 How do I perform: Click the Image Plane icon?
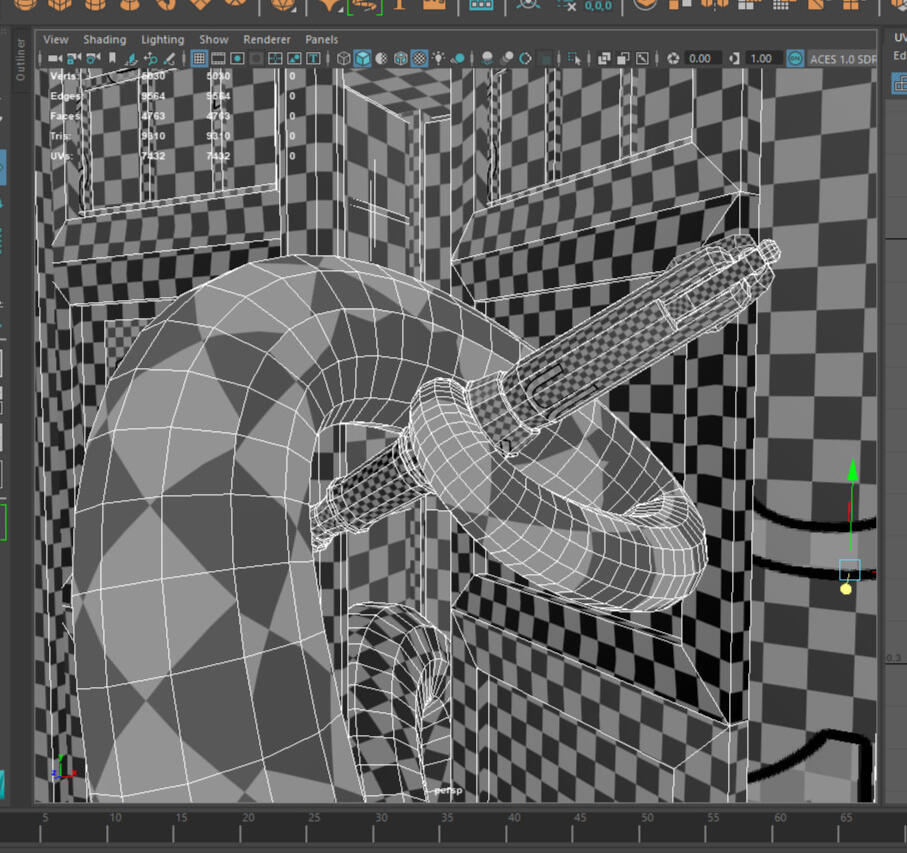pos(129,59)
